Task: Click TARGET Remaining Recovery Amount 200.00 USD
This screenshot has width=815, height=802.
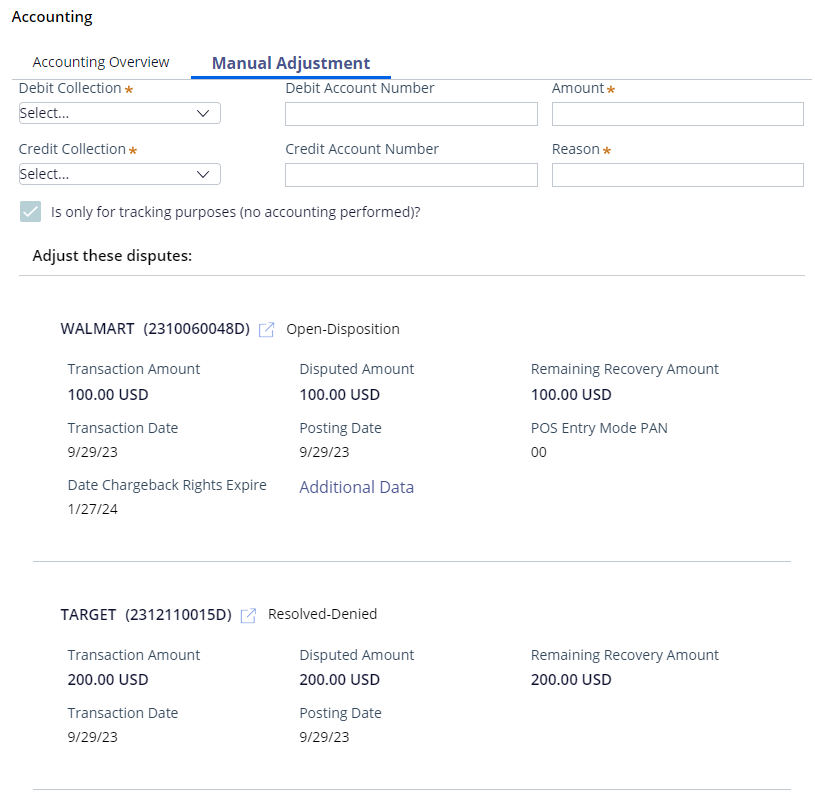Action: click(571, 680)
